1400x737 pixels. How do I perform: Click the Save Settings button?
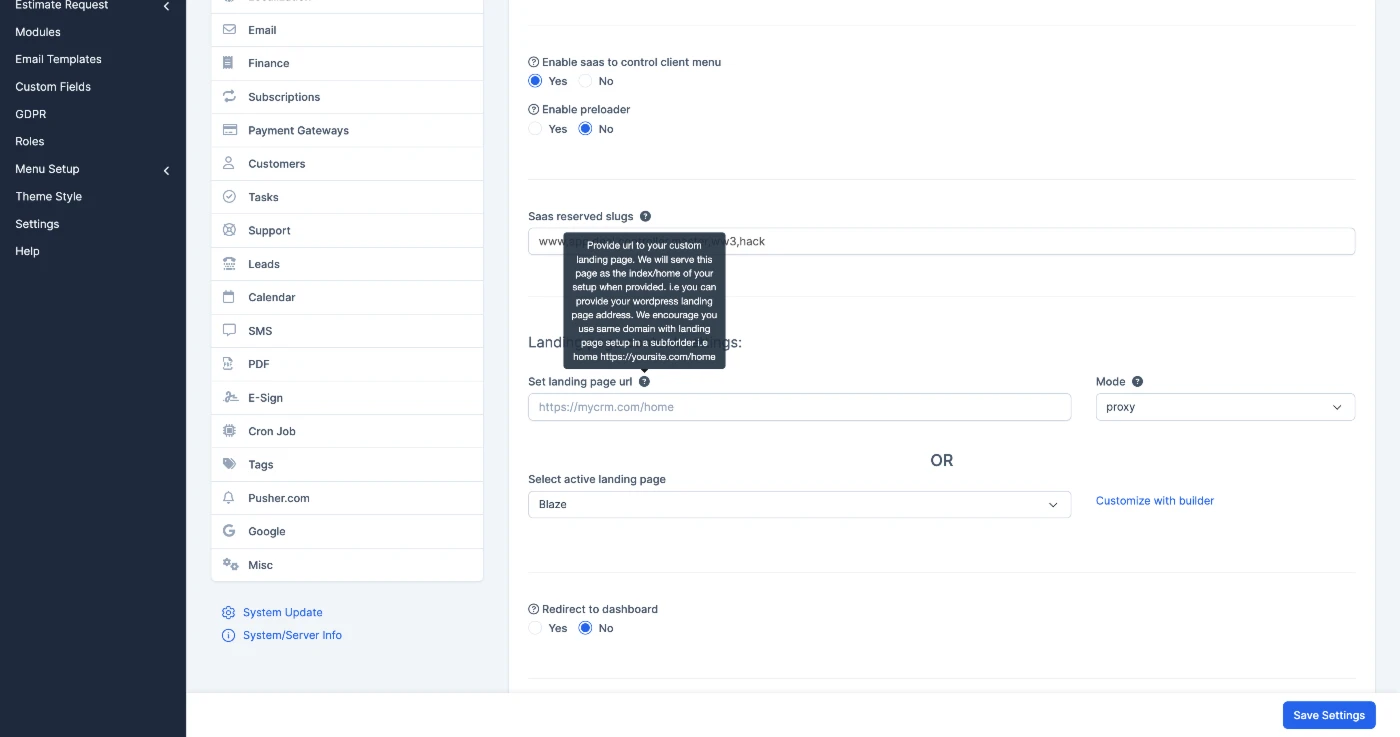1329,715
